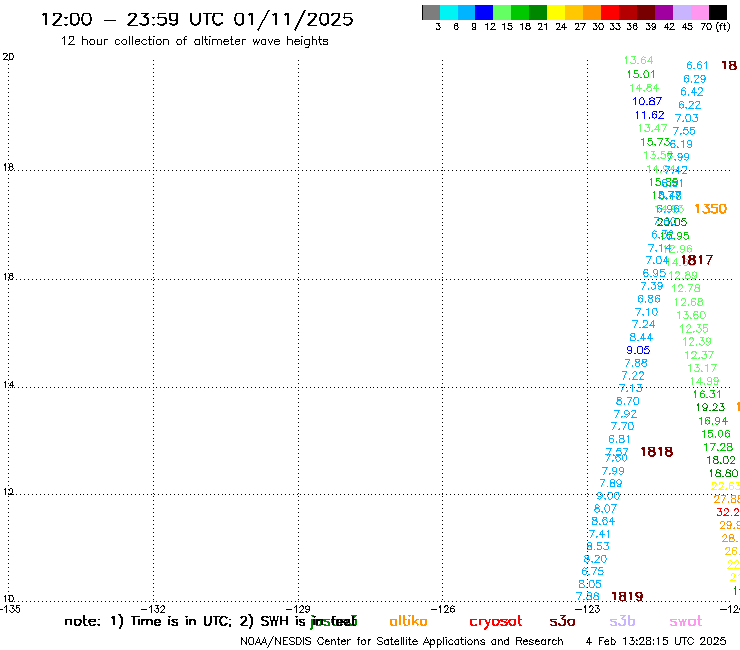This screenshot has width=740, height=650.
Task: Click the latitude axis label '12'
Action: tap(8, 492)
